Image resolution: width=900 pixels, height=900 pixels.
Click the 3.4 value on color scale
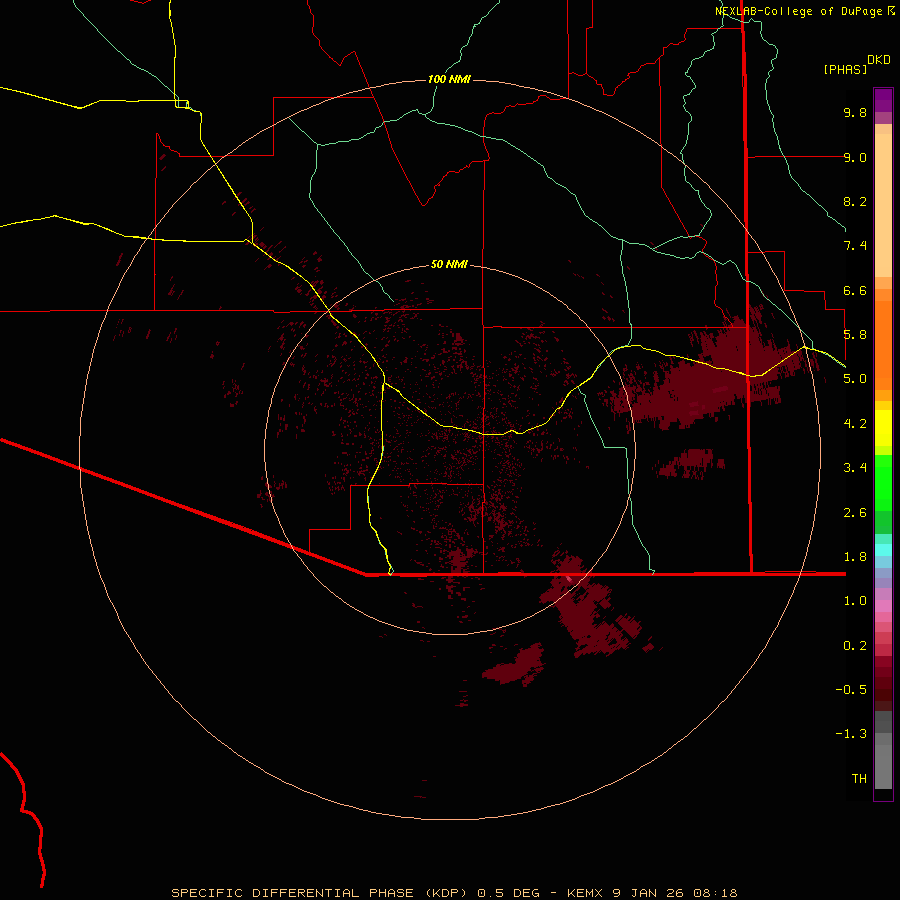tap(855, 468)
